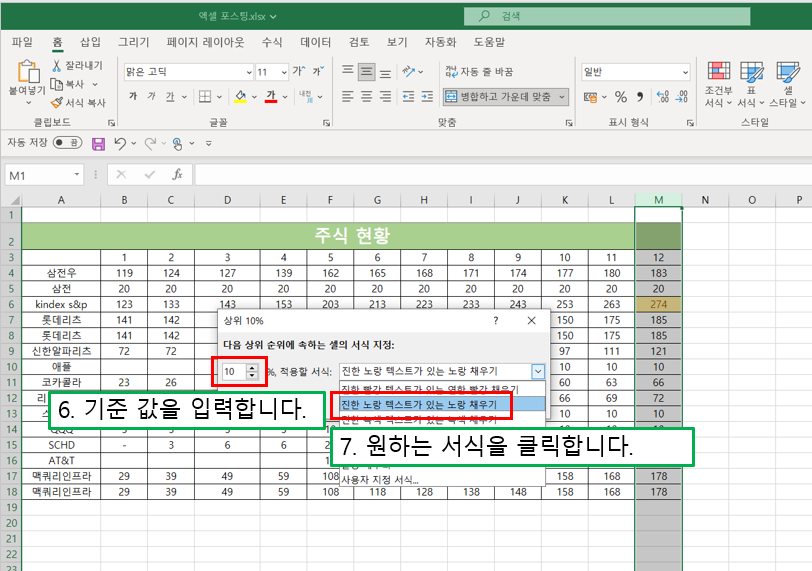Toggle the AutoSave (자동 저장) switch

tap(67, 142)
